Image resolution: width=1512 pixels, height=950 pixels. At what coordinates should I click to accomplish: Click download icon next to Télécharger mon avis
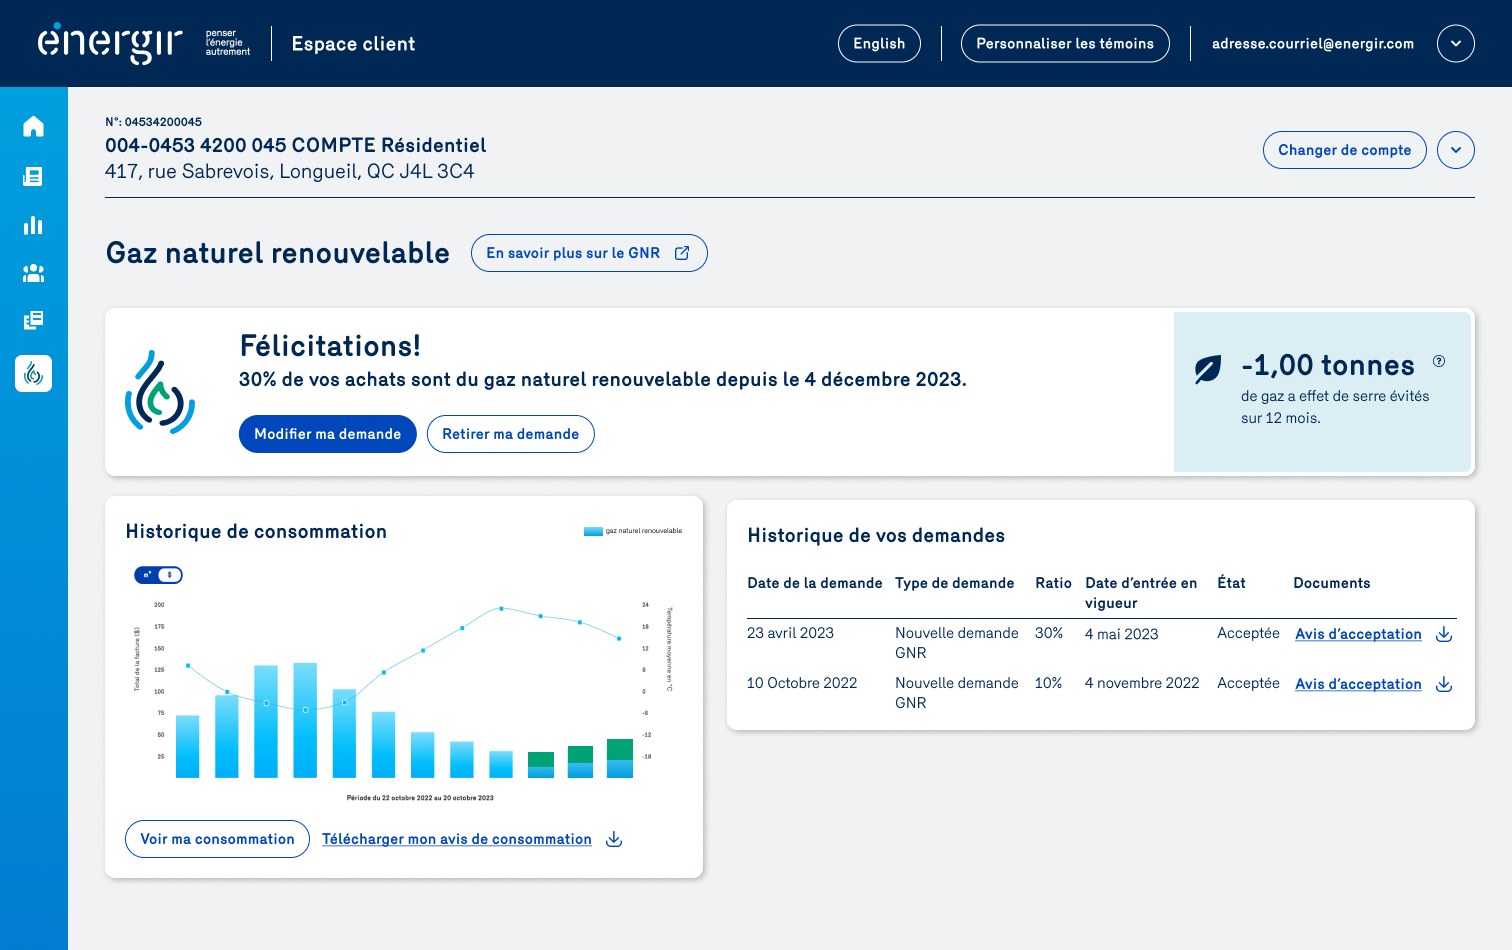coord(614,839)
